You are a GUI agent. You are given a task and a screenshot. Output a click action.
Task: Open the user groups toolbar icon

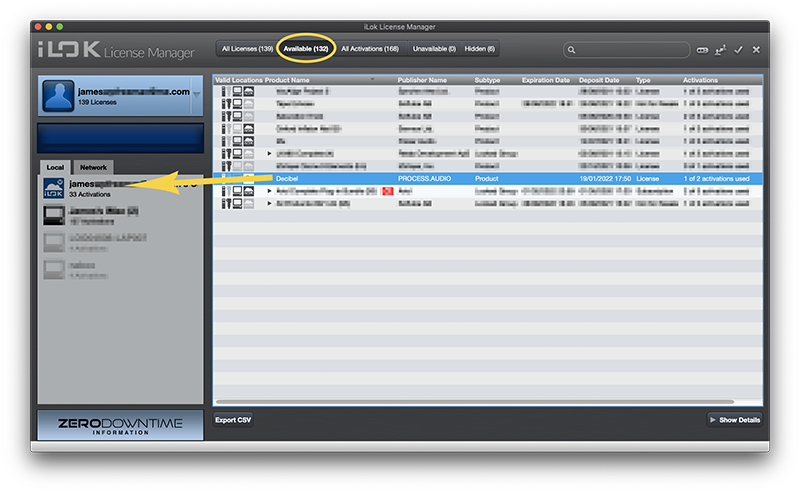720,50
